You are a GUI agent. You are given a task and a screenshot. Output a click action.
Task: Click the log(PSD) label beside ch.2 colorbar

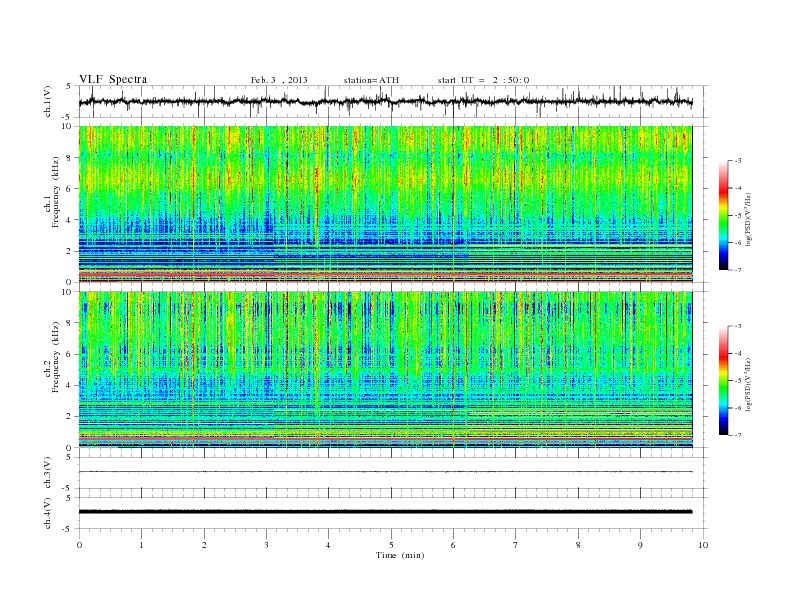pos(748,385)
